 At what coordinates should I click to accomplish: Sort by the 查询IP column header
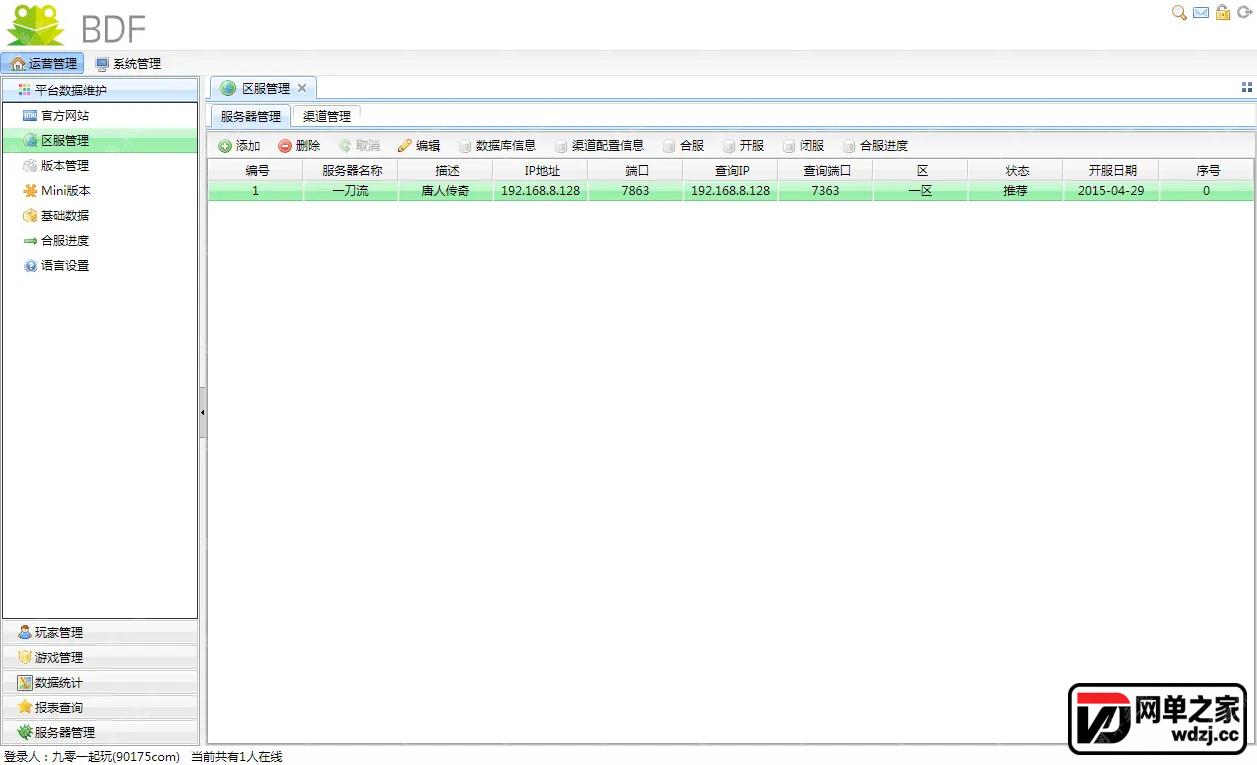(731, 171)
